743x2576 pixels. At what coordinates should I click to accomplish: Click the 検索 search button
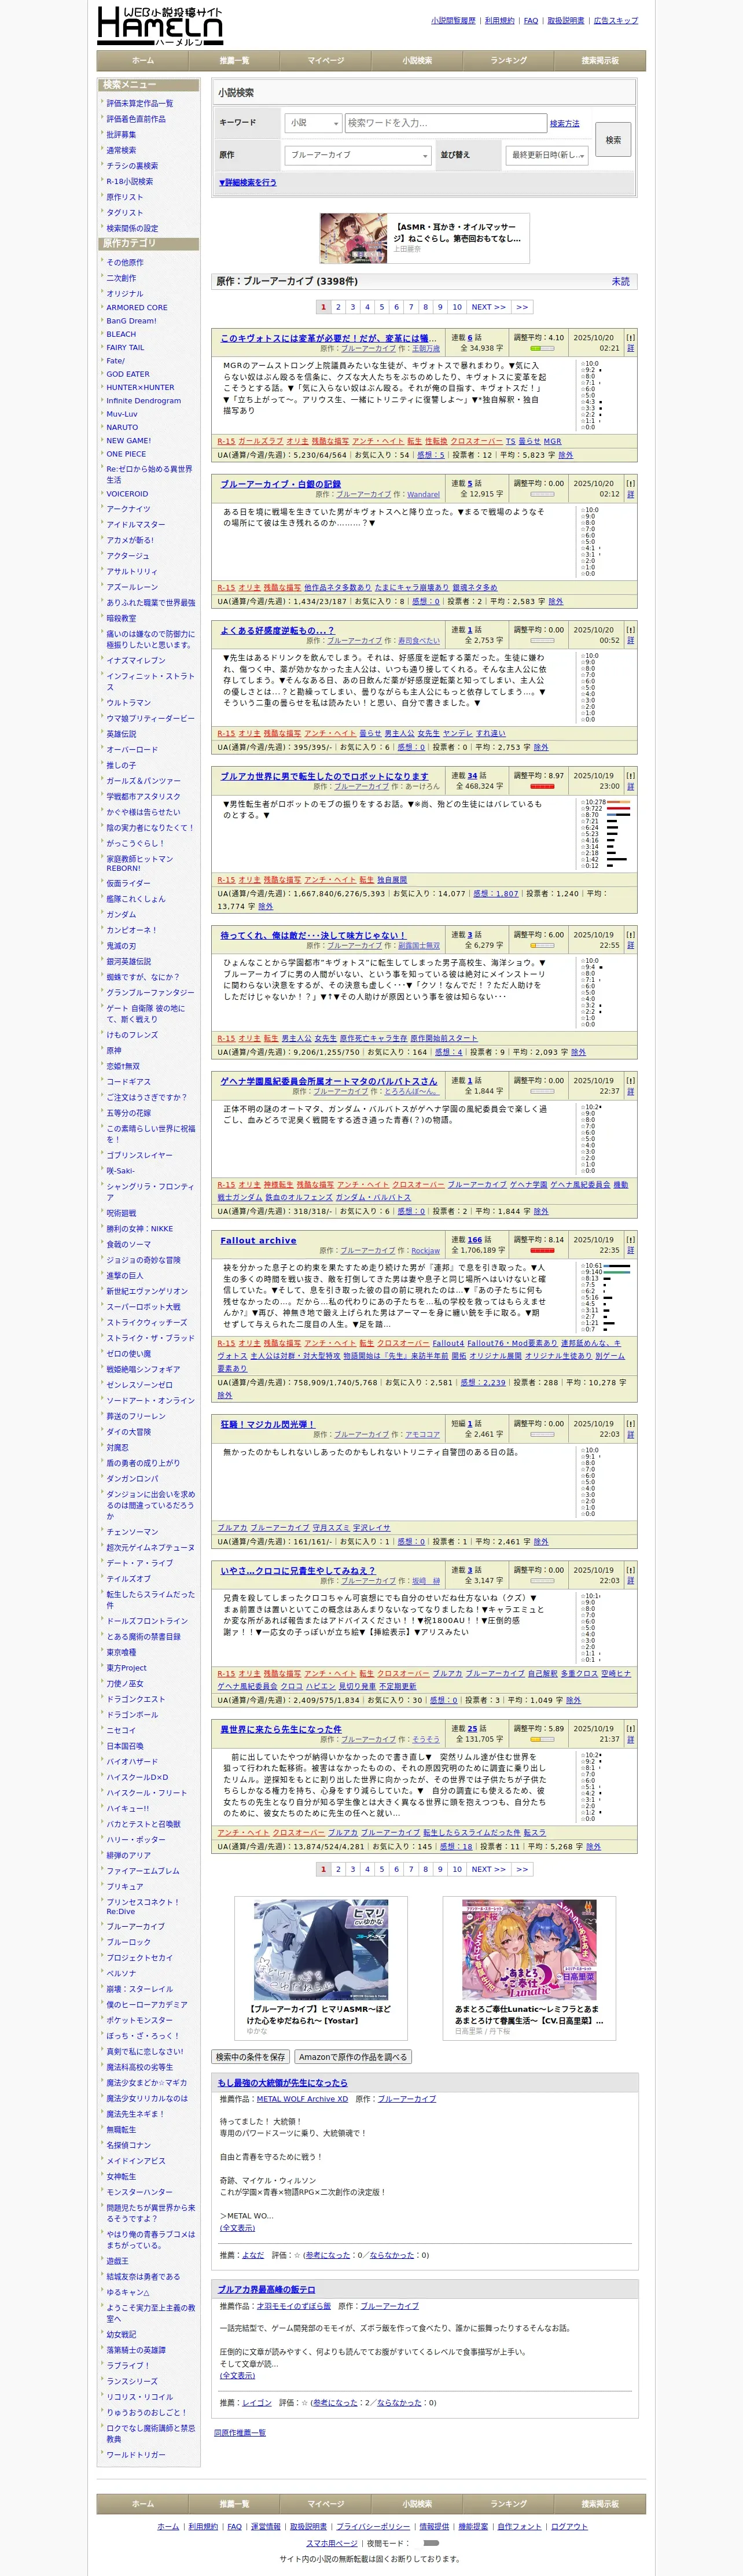coord(613,140)
